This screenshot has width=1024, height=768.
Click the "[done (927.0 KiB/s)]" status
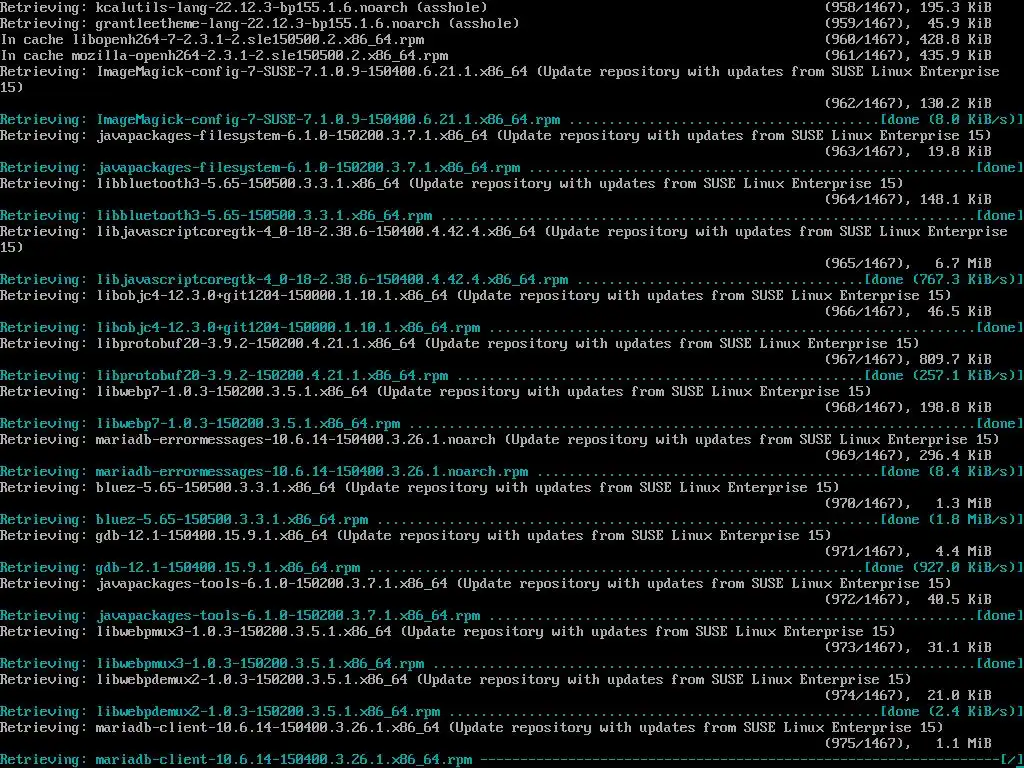tap(944, 568)
